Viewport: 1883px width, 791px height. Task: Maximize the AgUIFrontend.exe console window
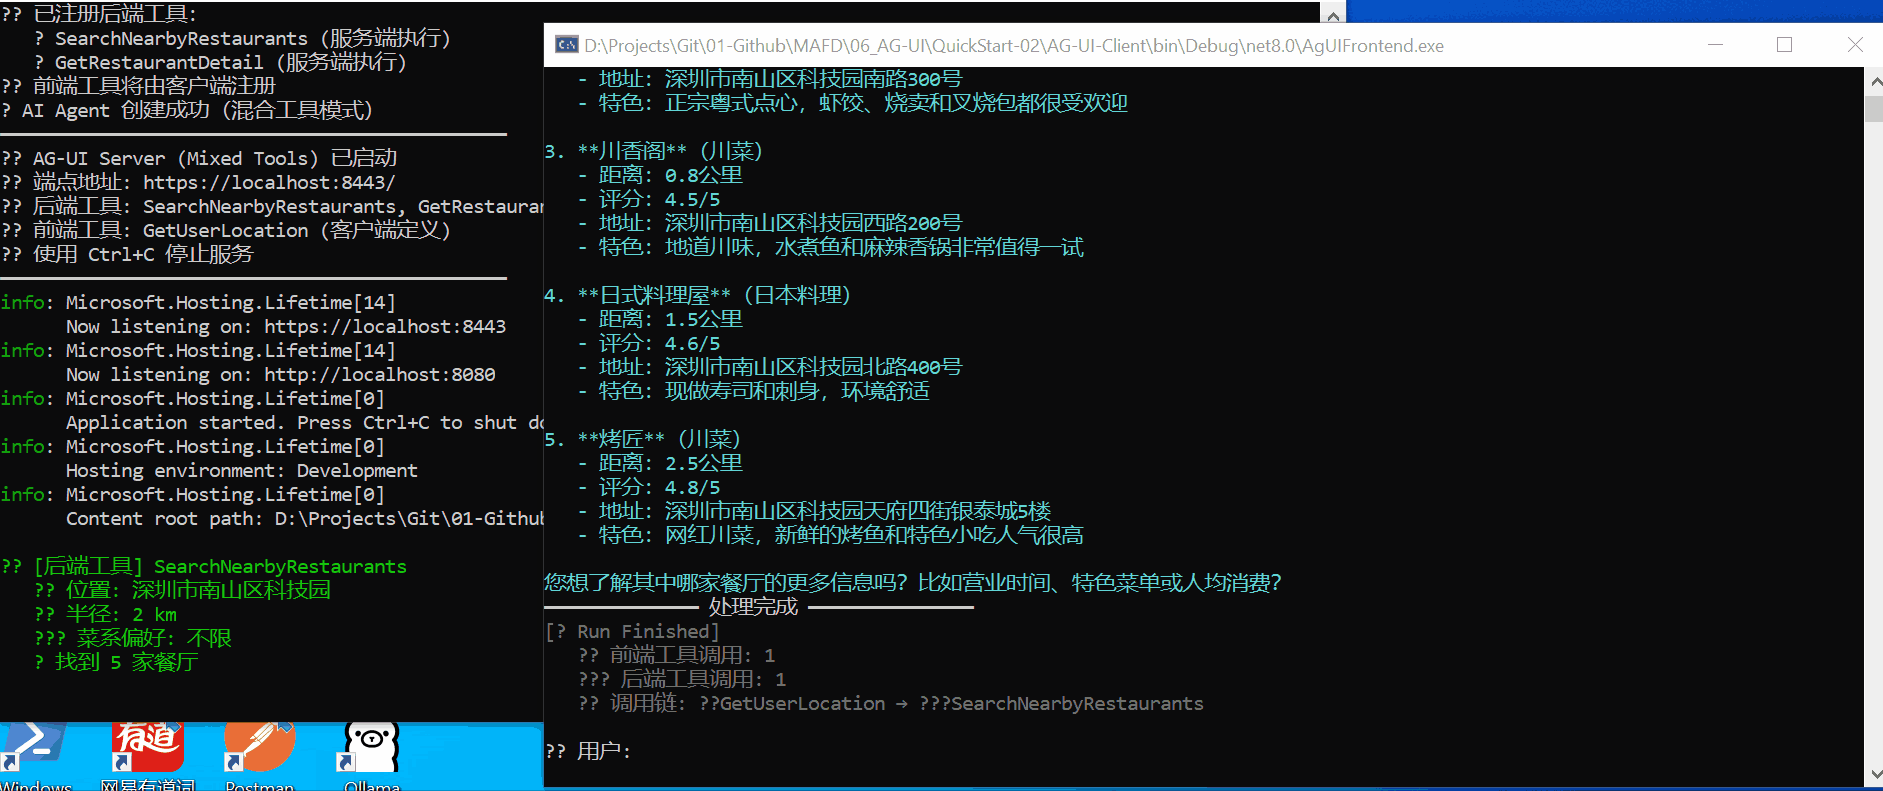point(1784,45)
